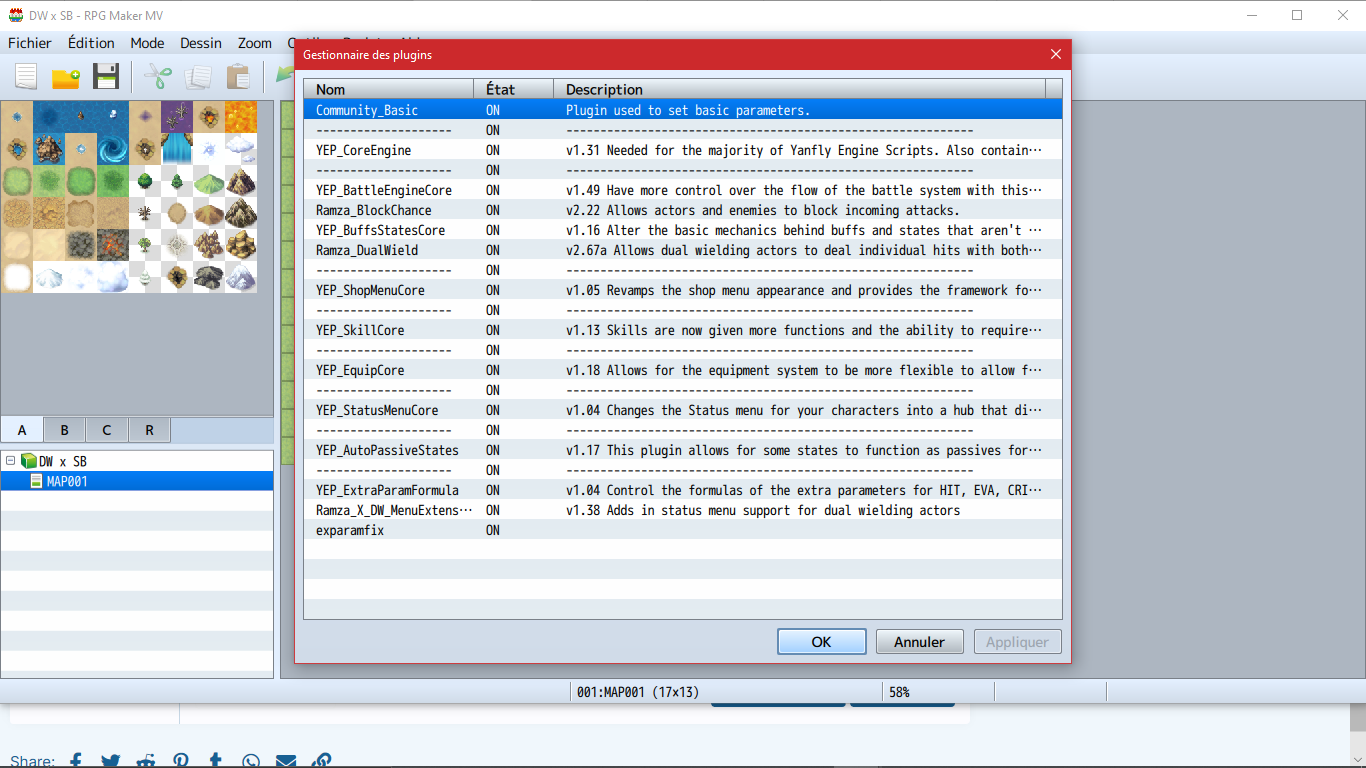Pick the lone dead tree tile
This screenshot has height=768, width=1366.
[x=145, y=213]
